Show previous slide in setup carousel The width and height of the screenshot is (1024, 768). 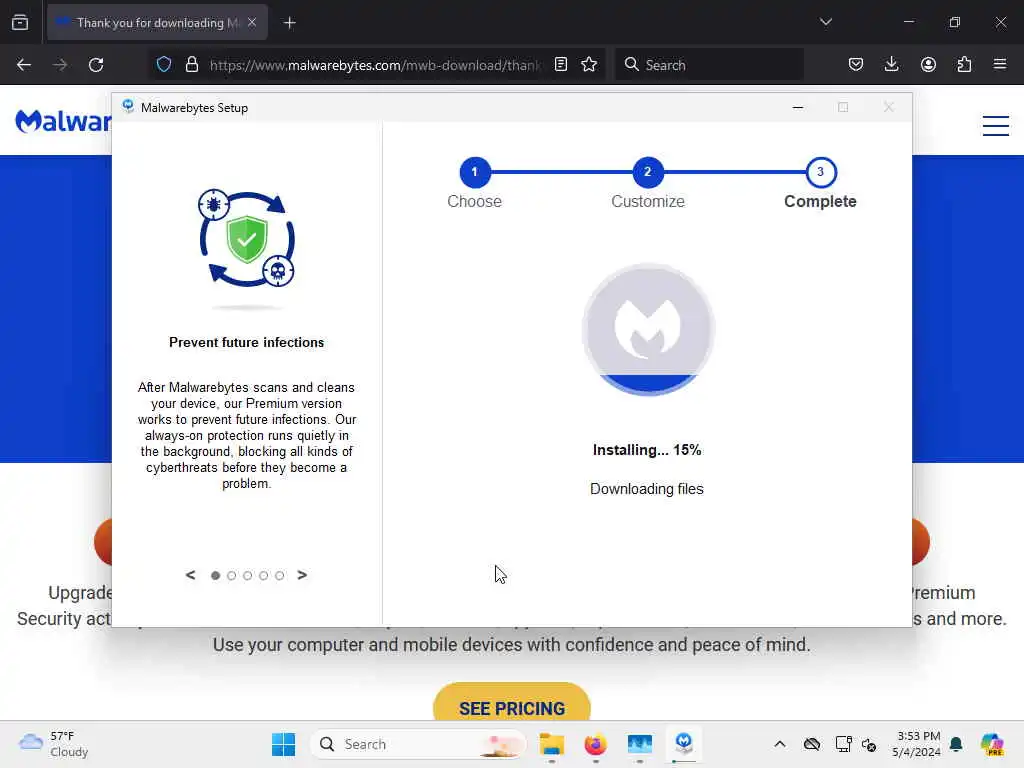(190, 575)
